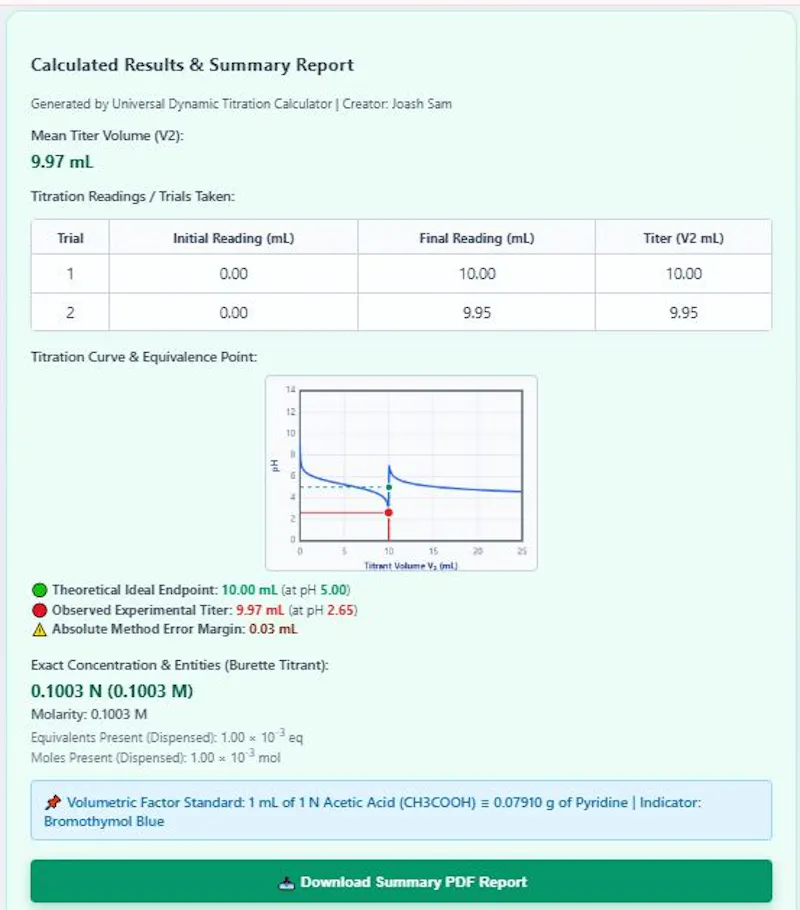
Task: Click 'Titration Curve & Equivalence Point:' label
Action: pos(143,356)
